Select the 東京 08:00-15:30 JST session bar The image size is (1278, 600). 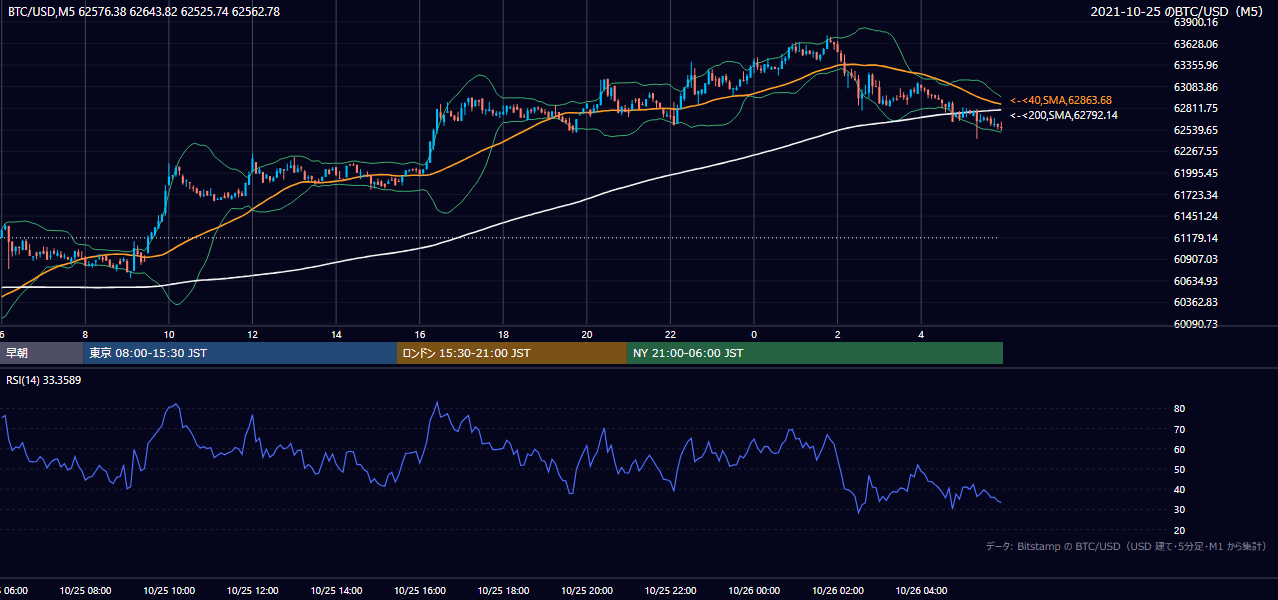(240, 353)
